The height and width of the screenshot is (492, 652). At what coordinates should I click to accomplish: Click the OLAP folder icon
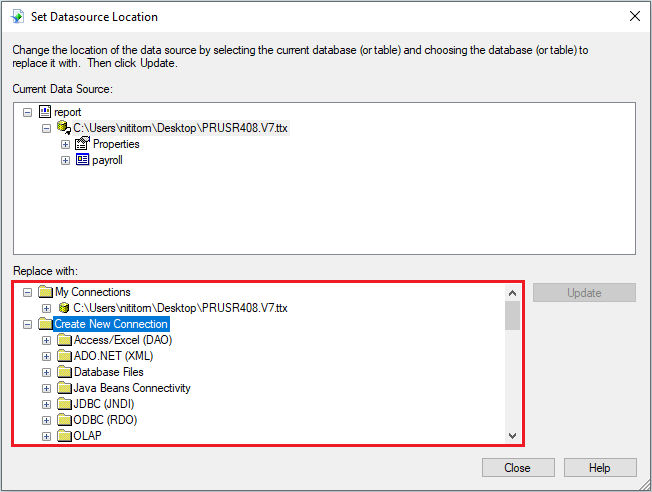point(64,436)
